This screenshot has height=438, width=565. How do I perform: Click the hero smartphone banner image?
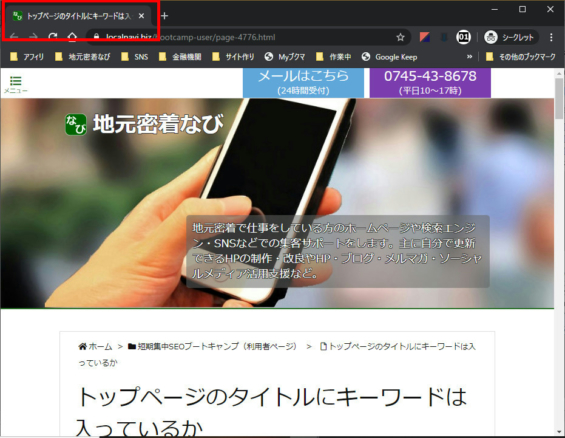[277, 203]
